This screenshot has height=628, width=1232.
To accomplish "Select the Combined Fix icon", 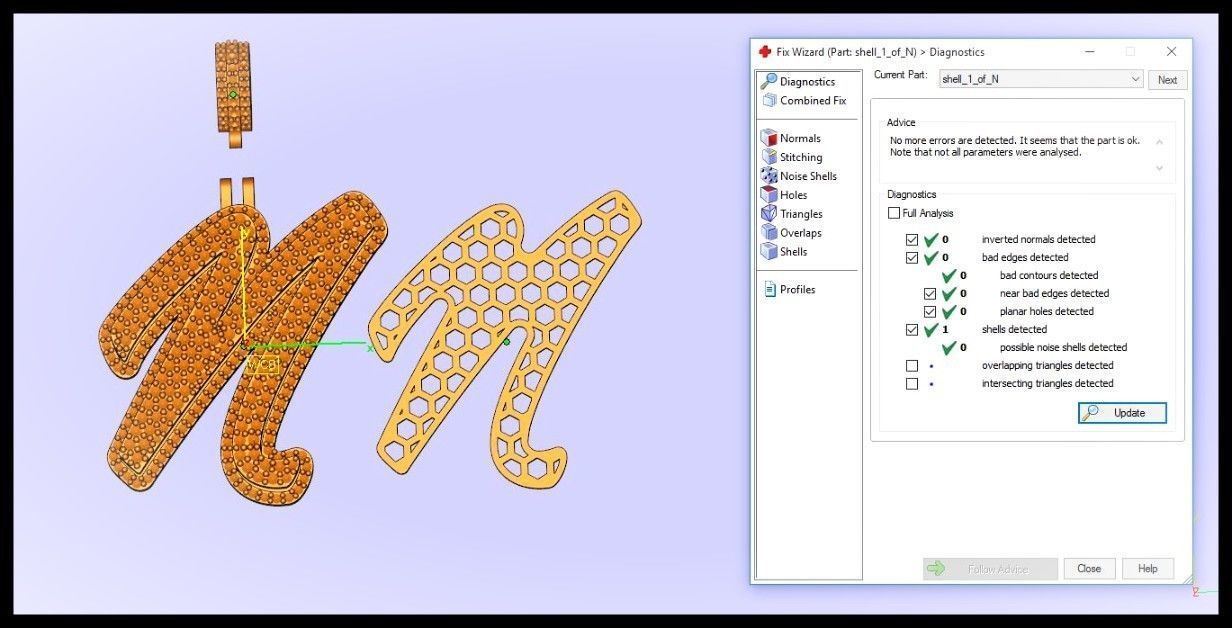I will [769, 100].
